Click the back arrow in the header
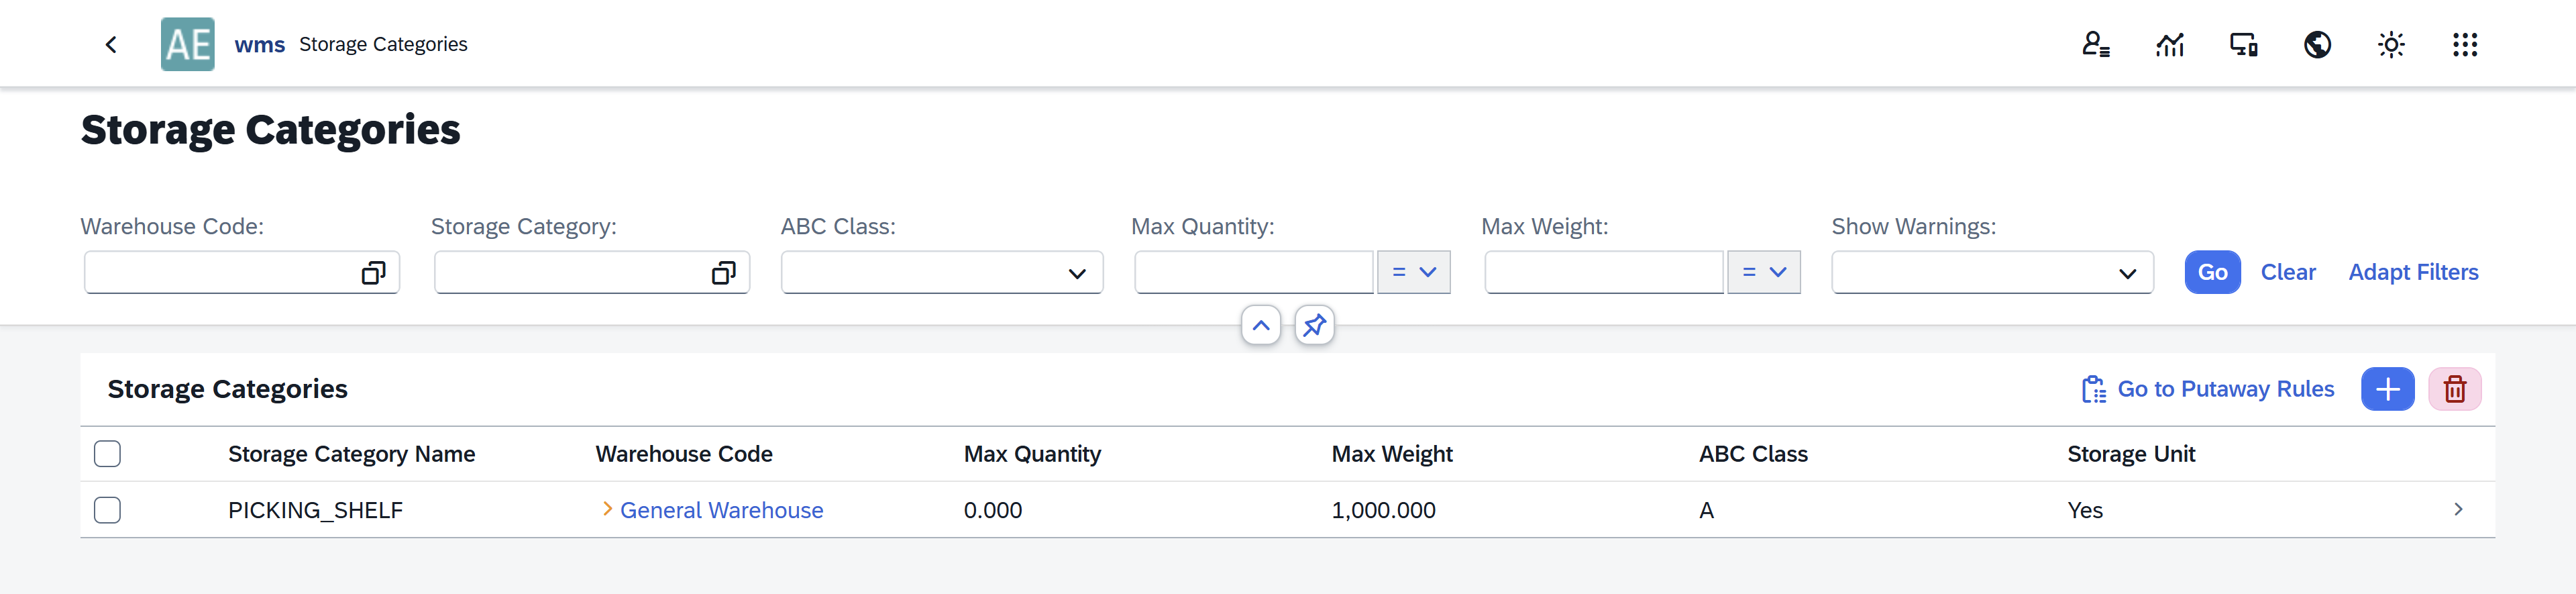This screenshot has width=2576, height=594. point(111,44)
